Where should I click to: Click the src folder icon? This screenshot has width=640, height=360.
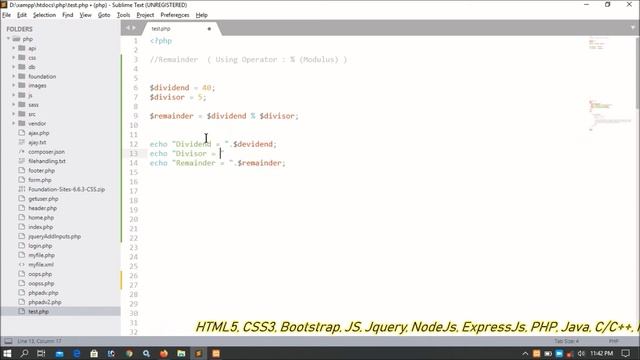22,114
